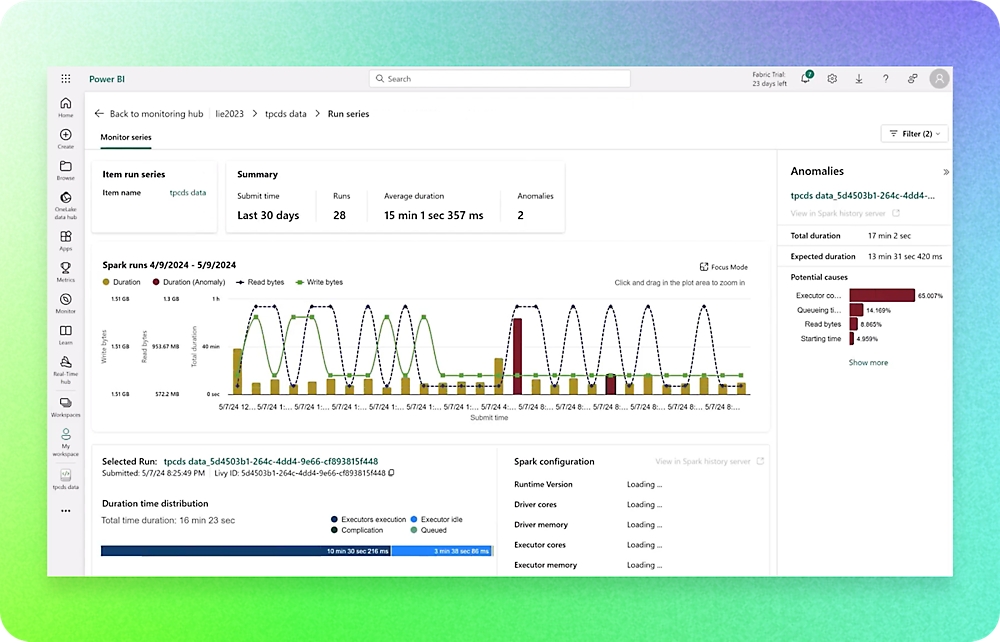Go to Home in the sidebar
Screen dimensions: 1000x642
[66, 106]
